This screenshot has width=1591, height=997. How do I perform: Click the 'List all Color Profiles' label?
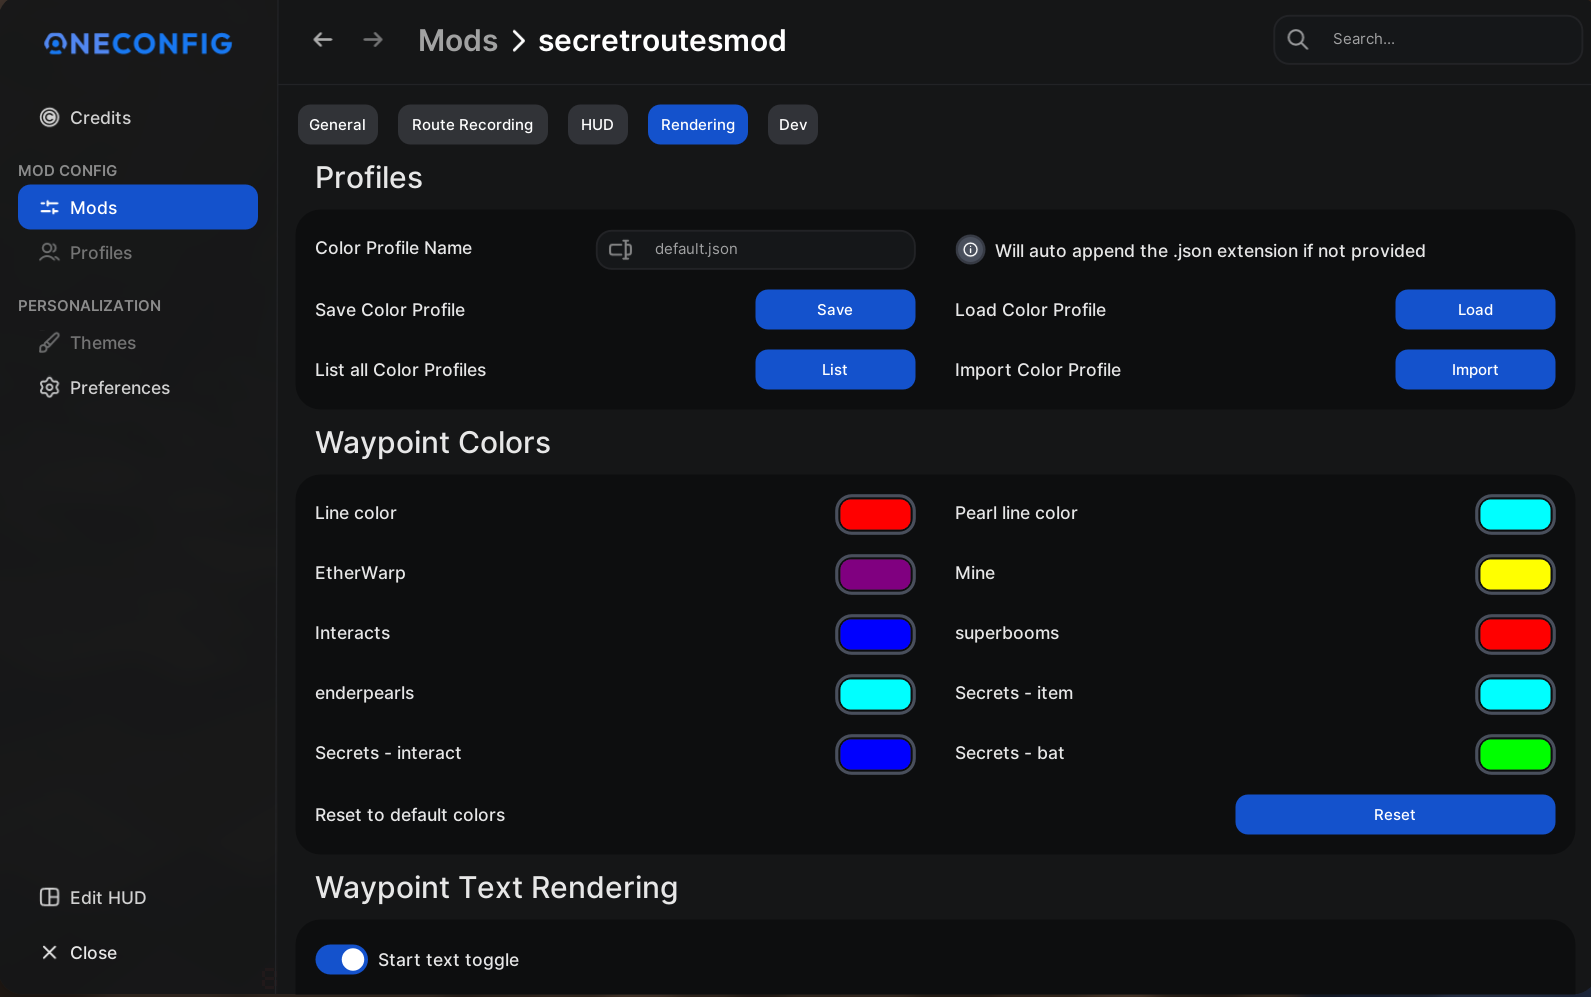(x=400, y=370)
